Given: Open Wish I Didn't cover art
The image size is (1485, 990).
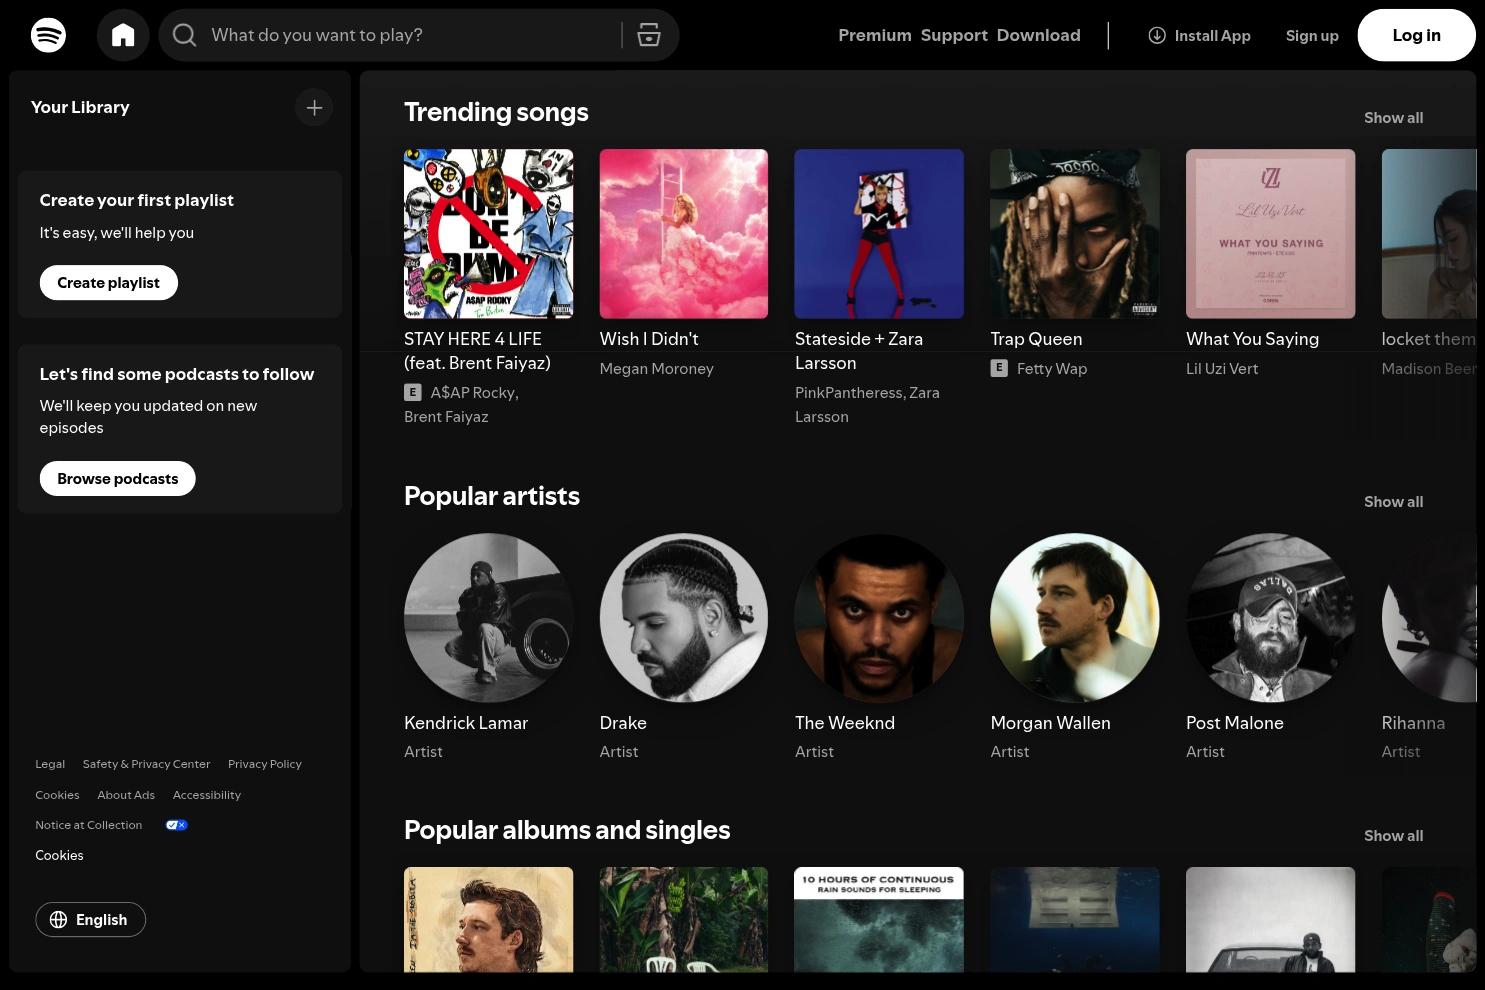Looking at the screenshot, I should (x=684, y=234).
